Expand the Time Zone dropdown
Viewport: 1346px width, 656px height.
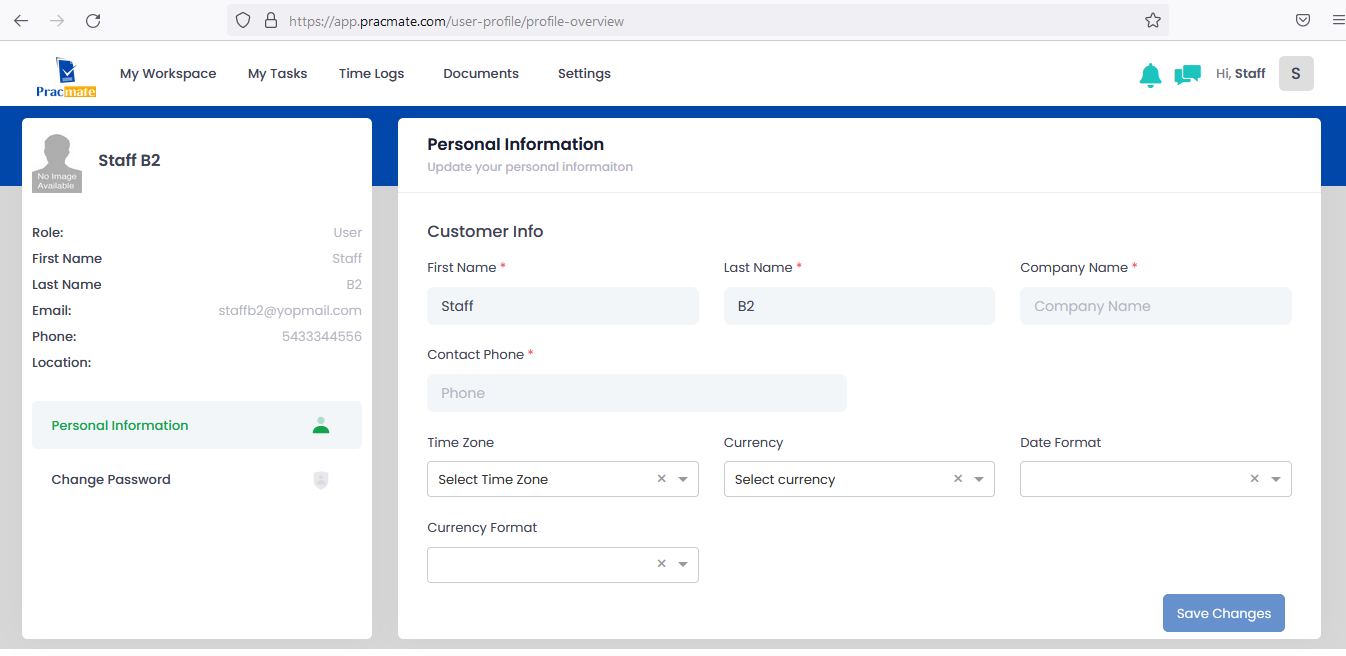(x=683, y=479)
